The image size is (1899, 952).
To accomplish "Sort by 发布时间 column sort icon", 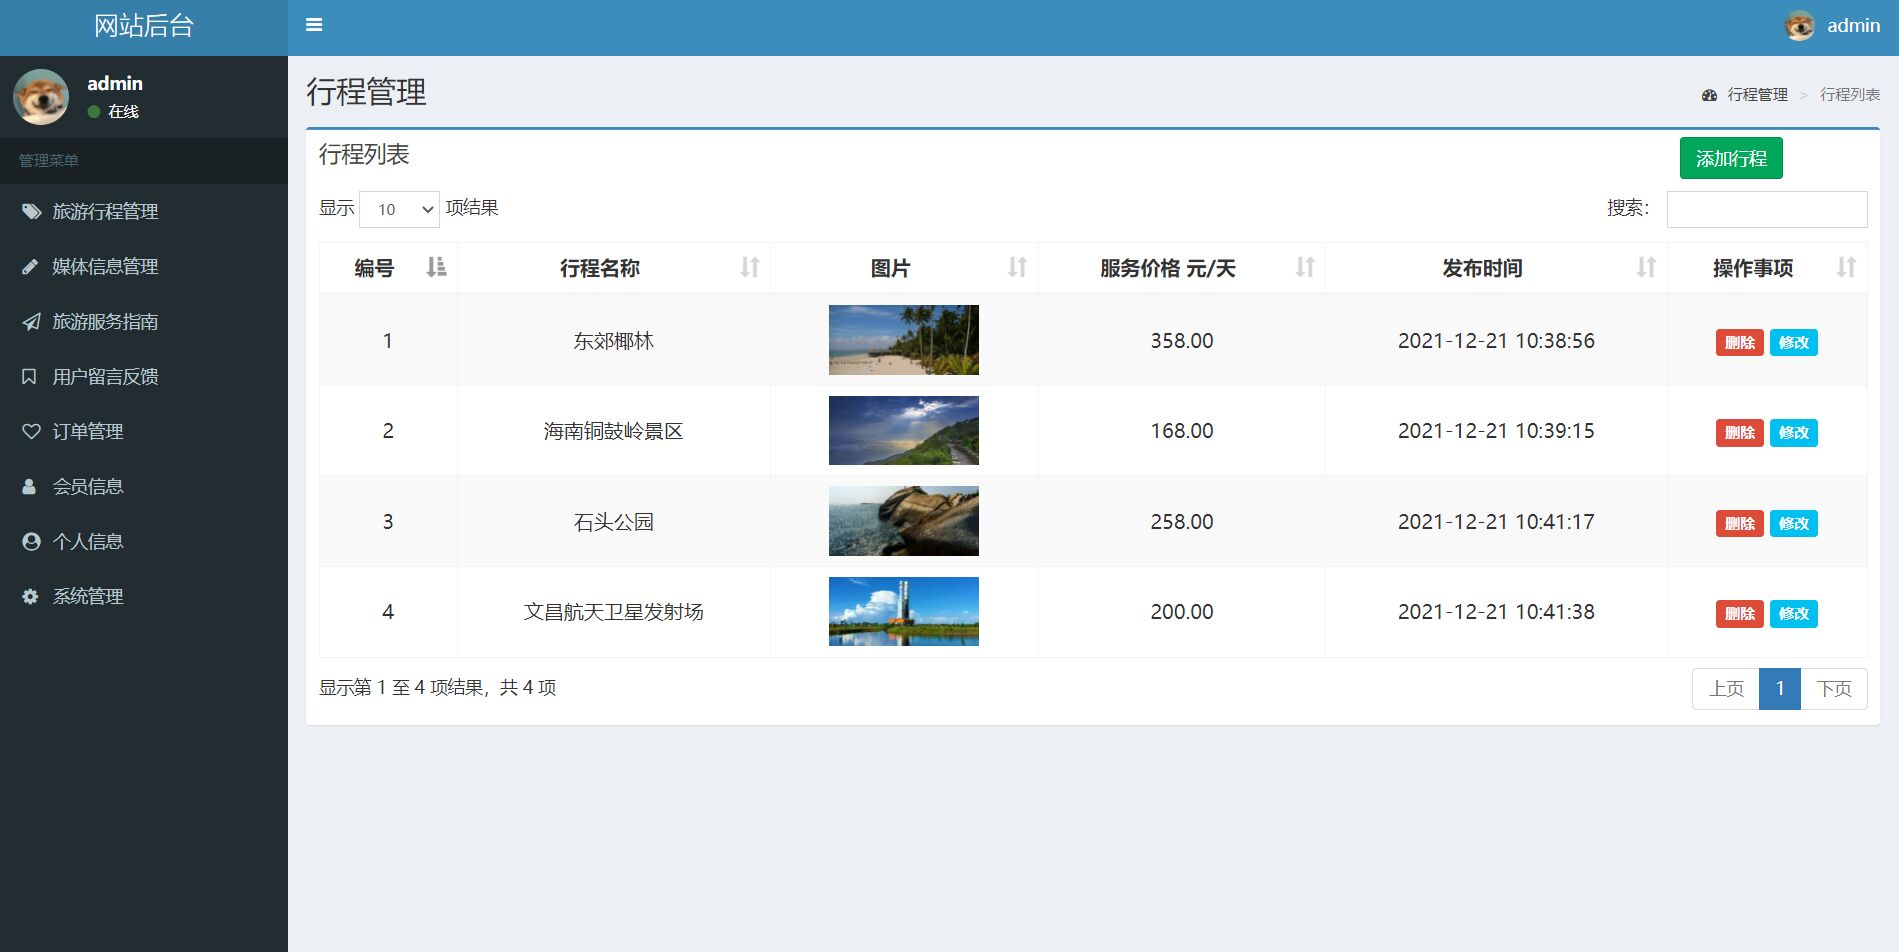I will tap(1646, 267).
